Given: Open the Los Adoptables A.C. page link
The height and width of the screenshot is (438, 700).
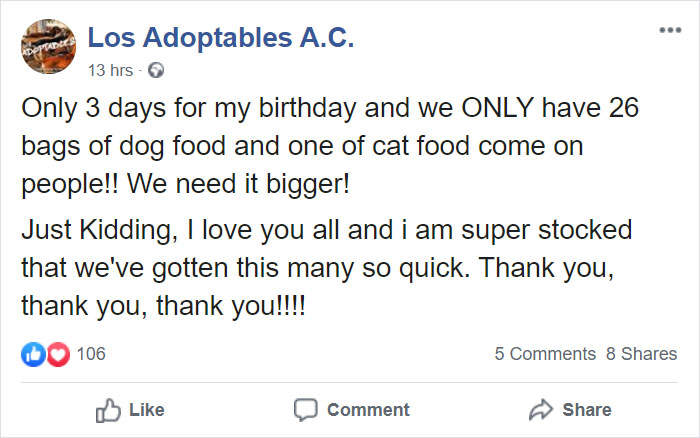Looking at the screenshot, I should tap(220, 38).
